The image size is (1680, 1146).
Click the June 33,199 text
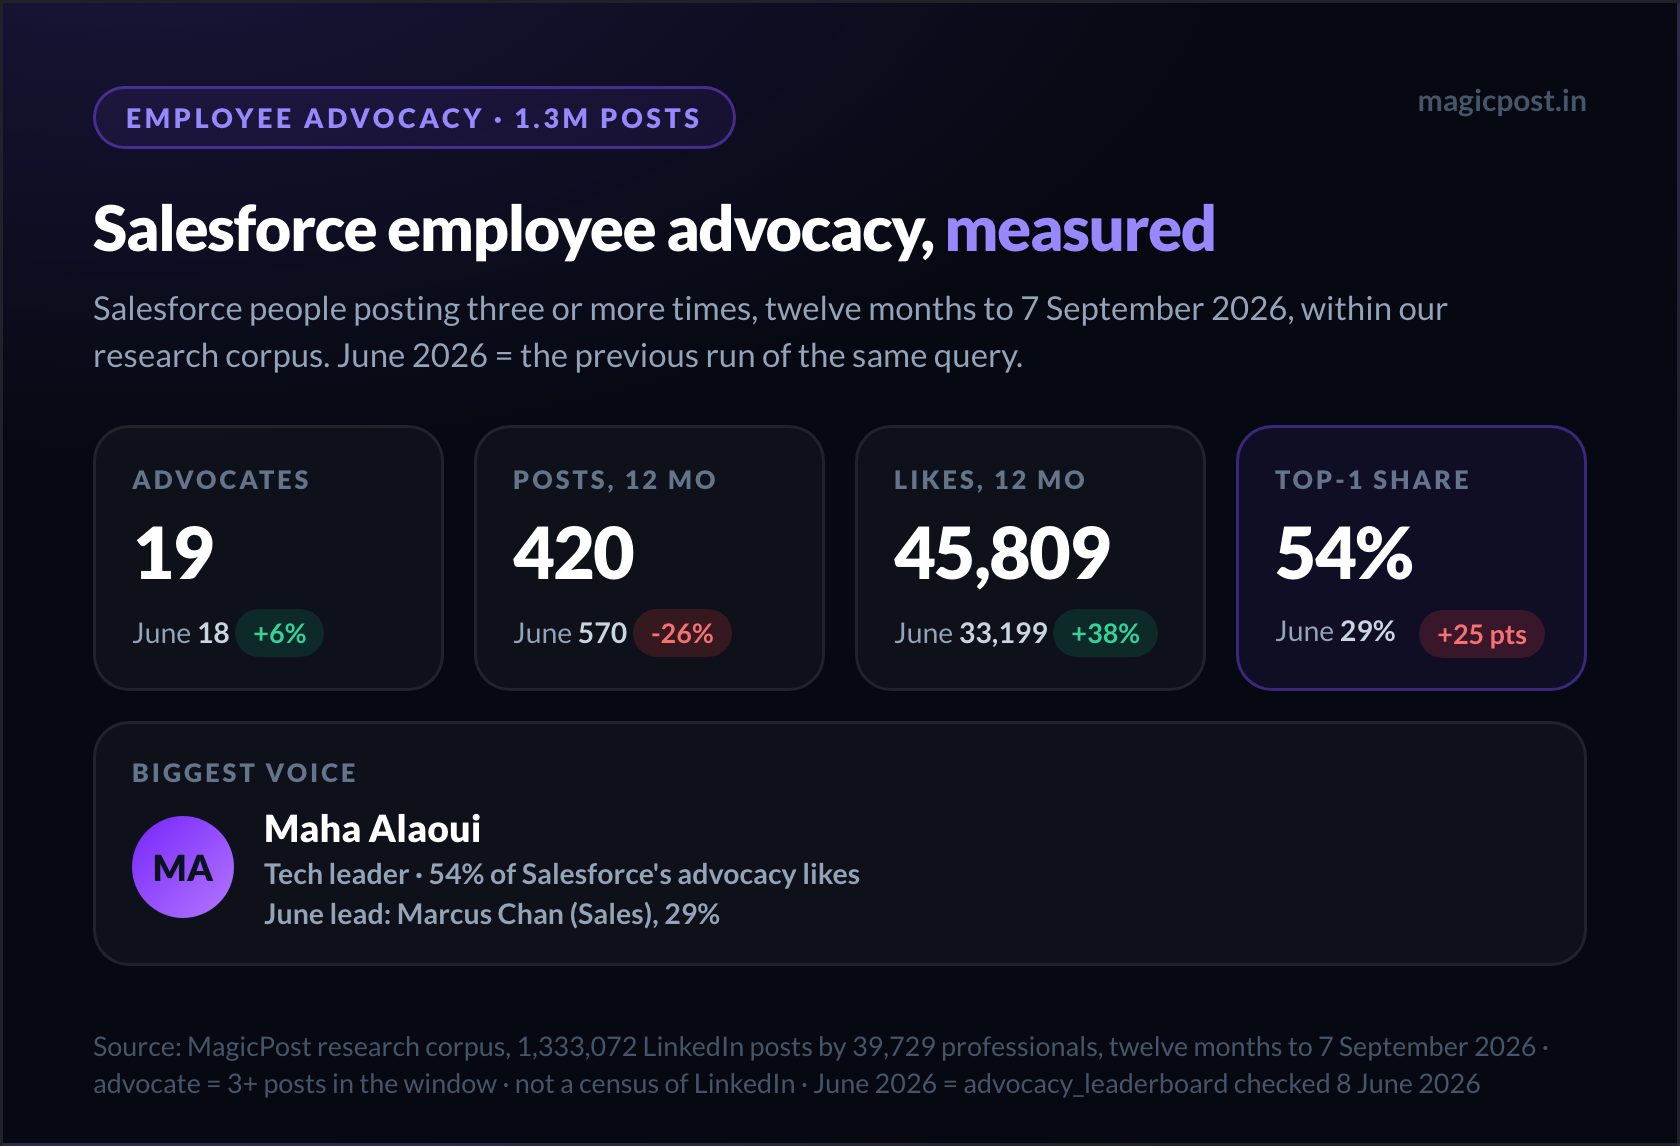click(971, 633)
